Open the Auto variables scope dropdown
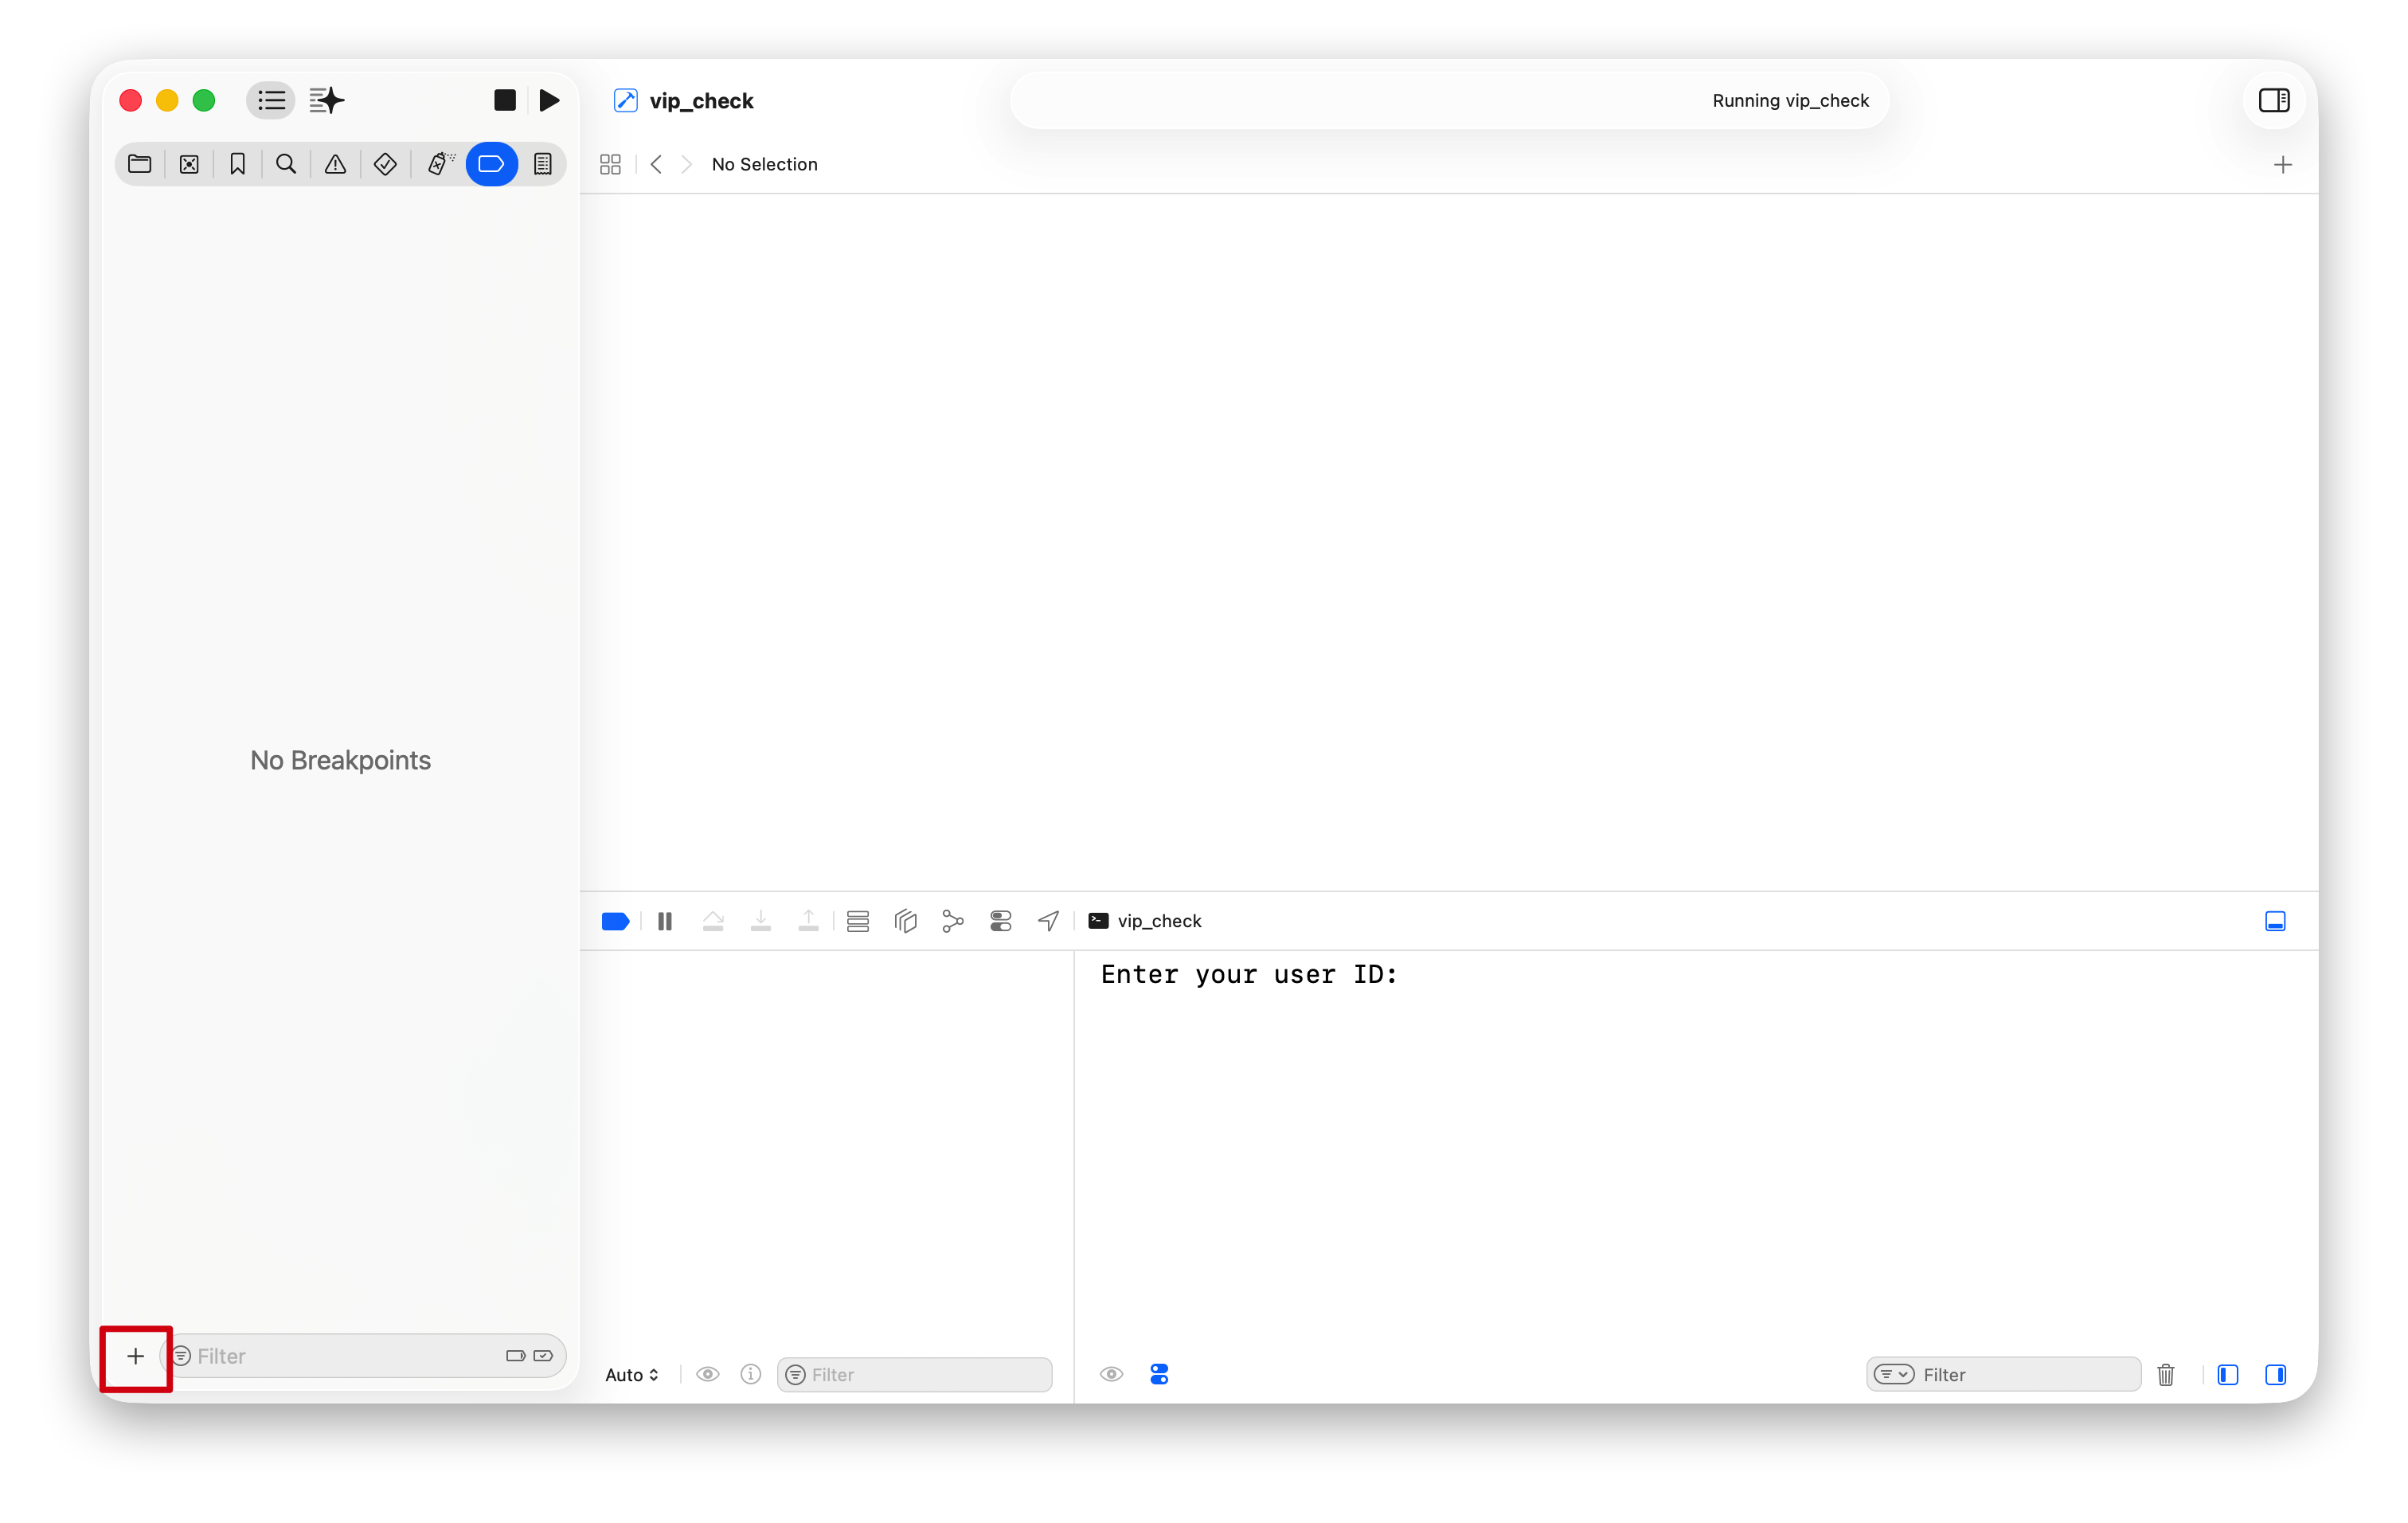 coord(631,1374)
